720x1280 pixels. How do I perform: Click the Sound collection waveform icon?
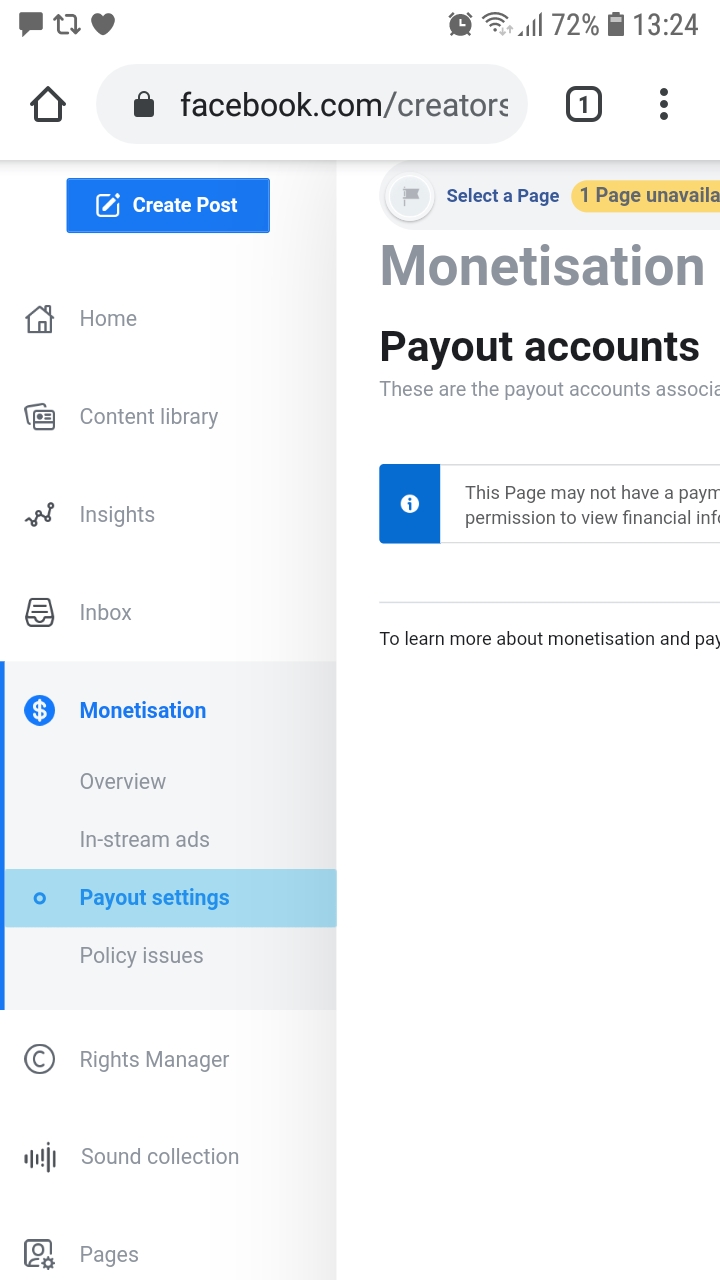point(40,1157)
